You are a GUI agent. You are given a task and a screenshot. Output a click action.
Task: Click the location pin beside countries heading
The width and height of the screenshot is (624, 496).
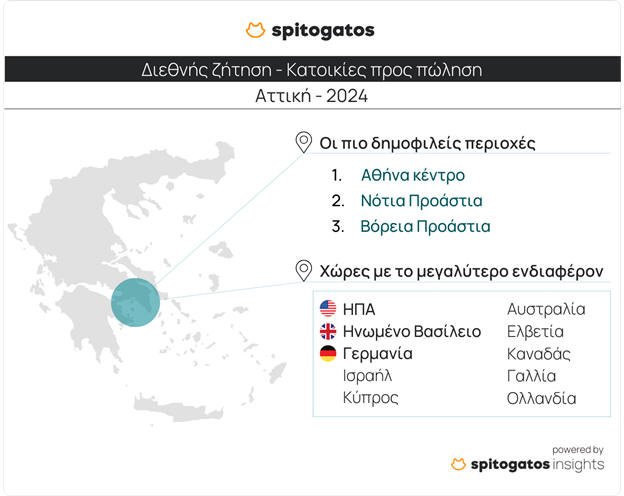(x=304, y=270)
